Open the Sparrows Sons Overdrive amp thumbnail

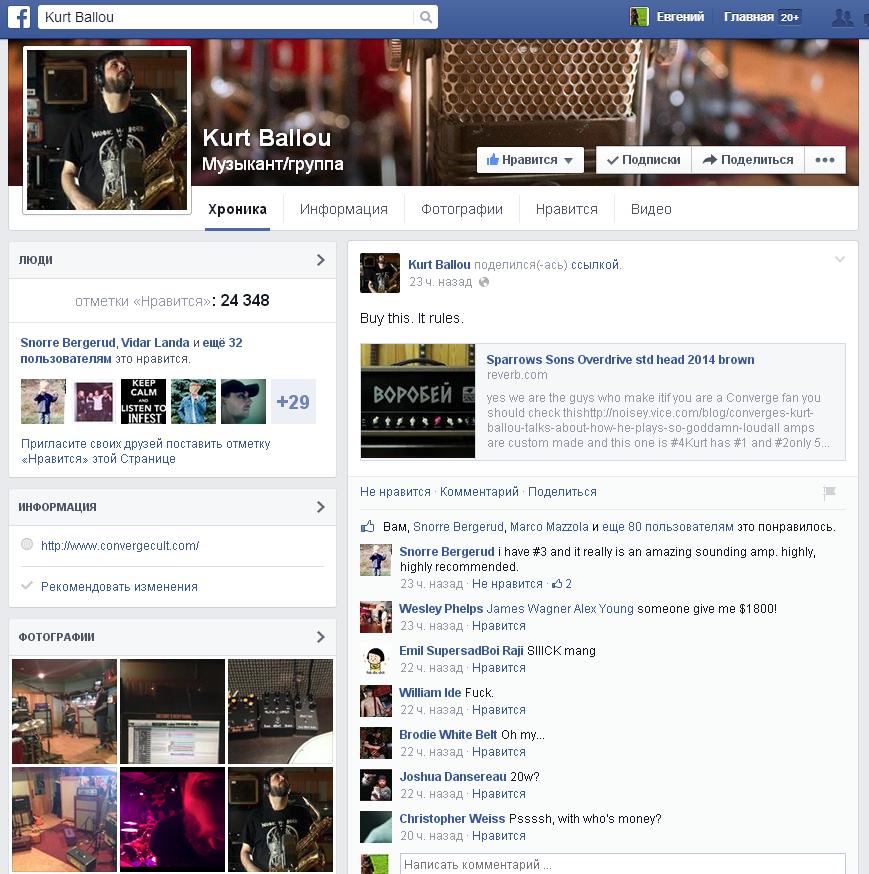(418, 401)
